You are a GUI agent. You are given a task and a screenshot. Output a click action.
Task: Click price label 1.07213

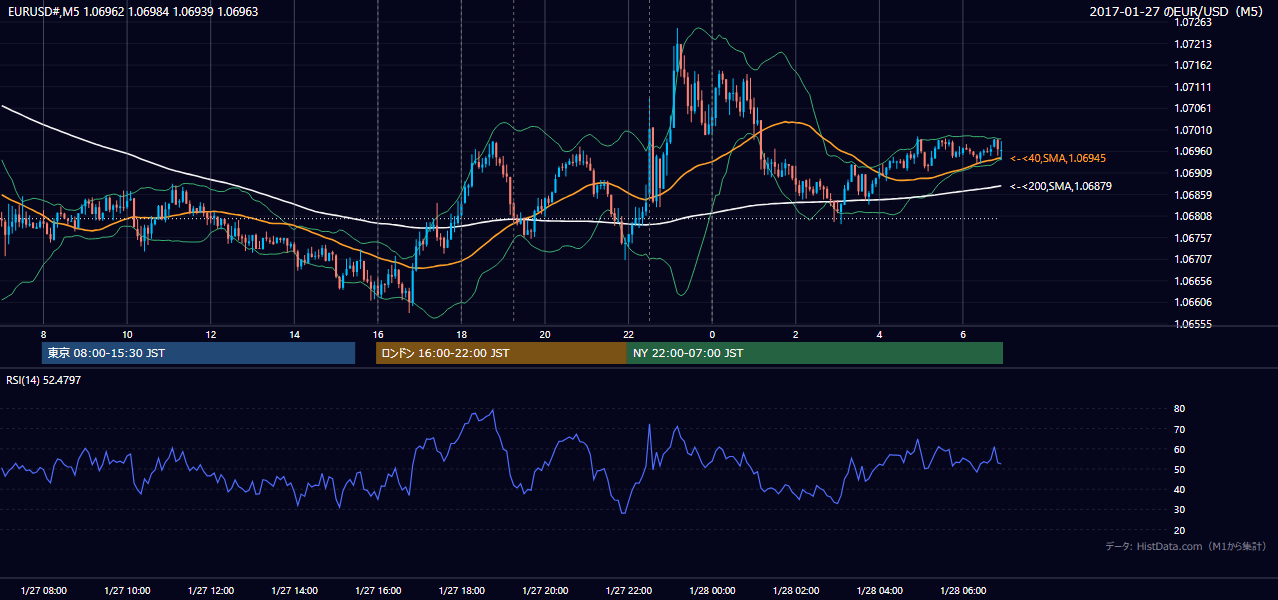pos(1193,44)
